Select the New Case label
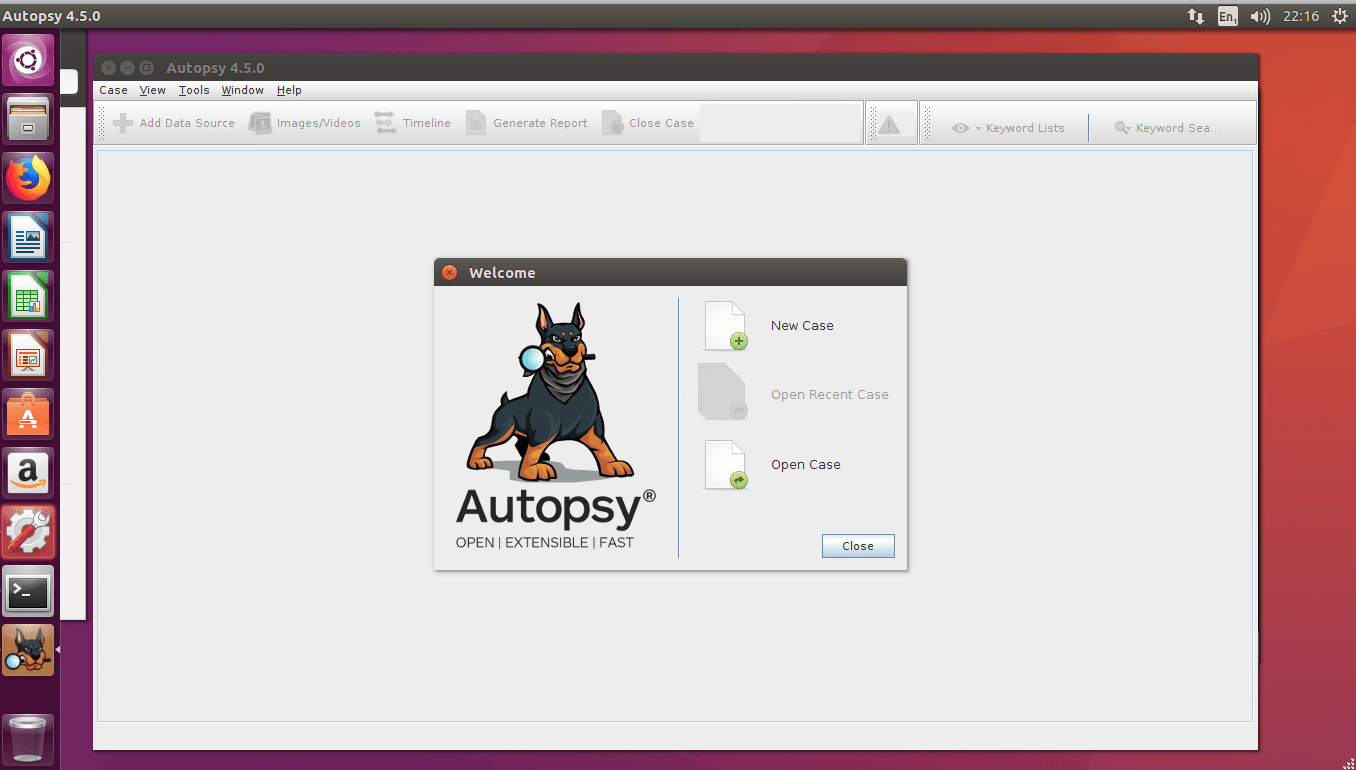Image resolution: width=1356 pixels, height=770 pixels. point(802,325)
